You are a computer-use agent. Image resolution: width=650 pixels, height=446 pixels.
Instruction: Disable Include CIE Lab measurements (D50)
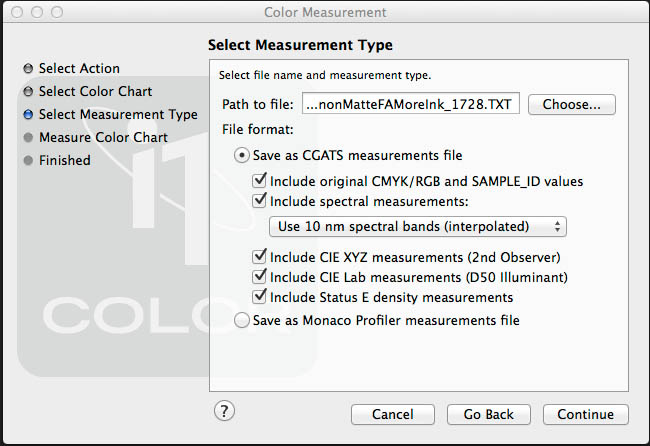click(x=261, y=277)
